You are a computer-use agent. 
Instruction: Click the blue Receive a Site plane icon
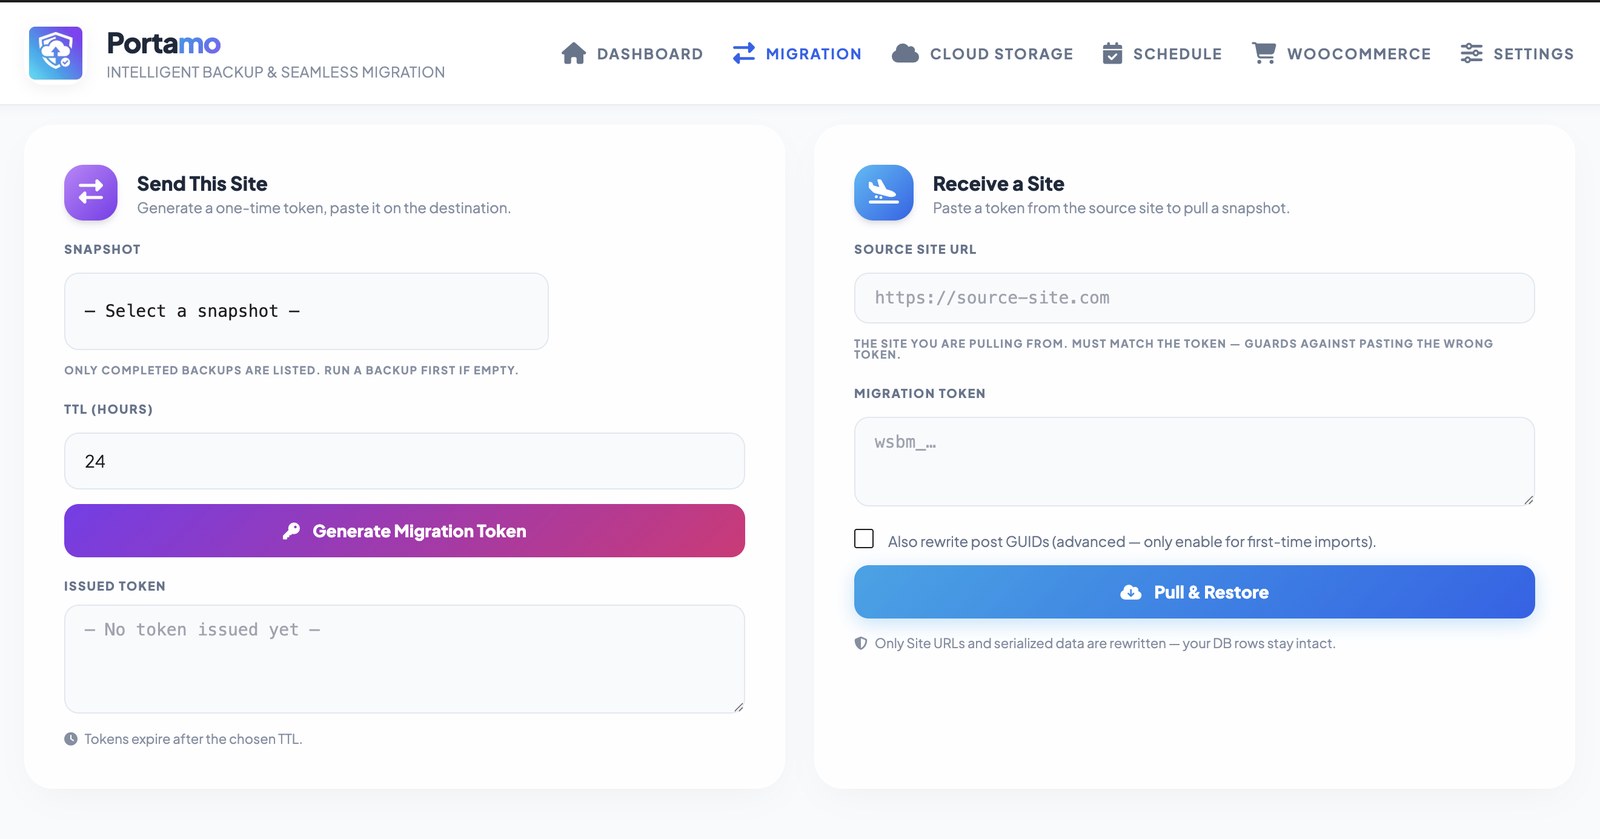(883, 192)
